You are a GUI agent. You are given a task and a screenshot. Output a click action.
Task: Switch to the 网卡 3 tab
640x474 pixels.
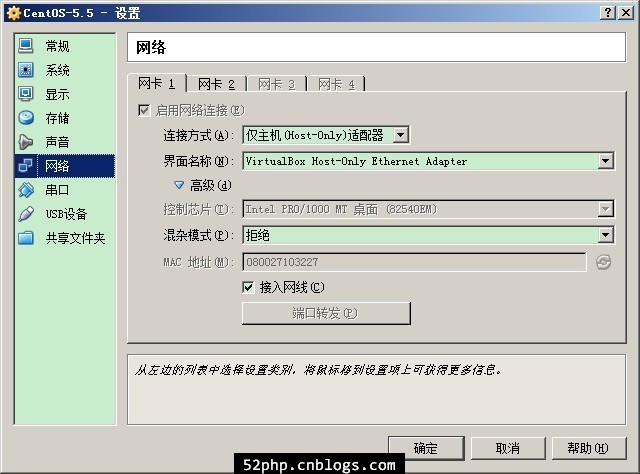(x=276, y=85)
